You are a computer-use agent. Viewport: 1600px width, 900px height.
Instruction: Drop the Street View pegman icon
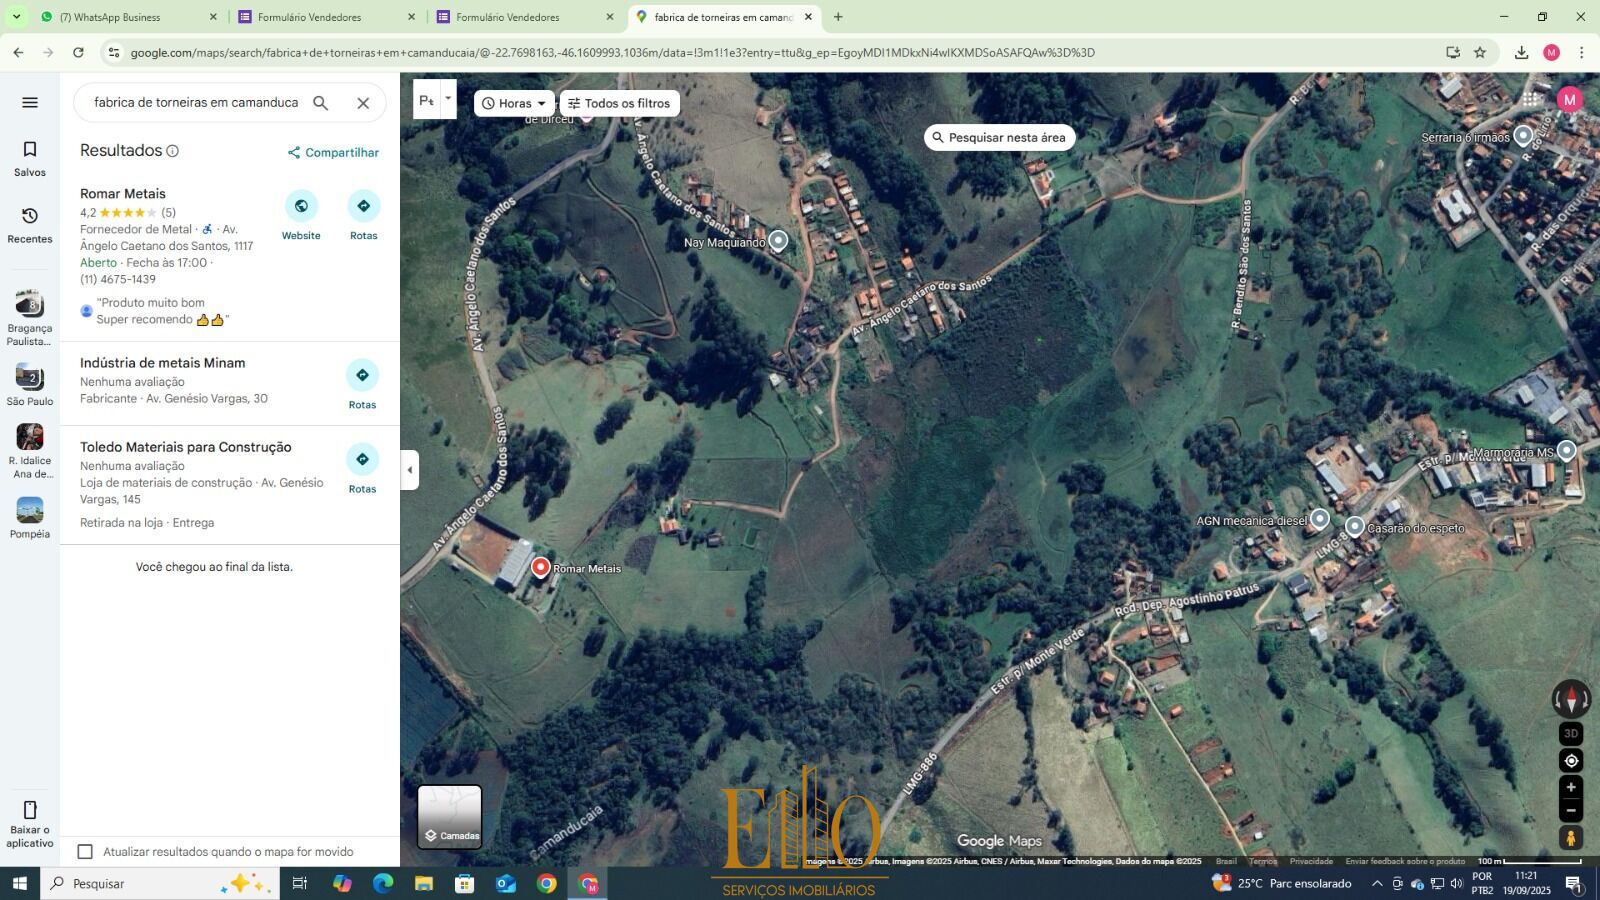coord(1570,838)
